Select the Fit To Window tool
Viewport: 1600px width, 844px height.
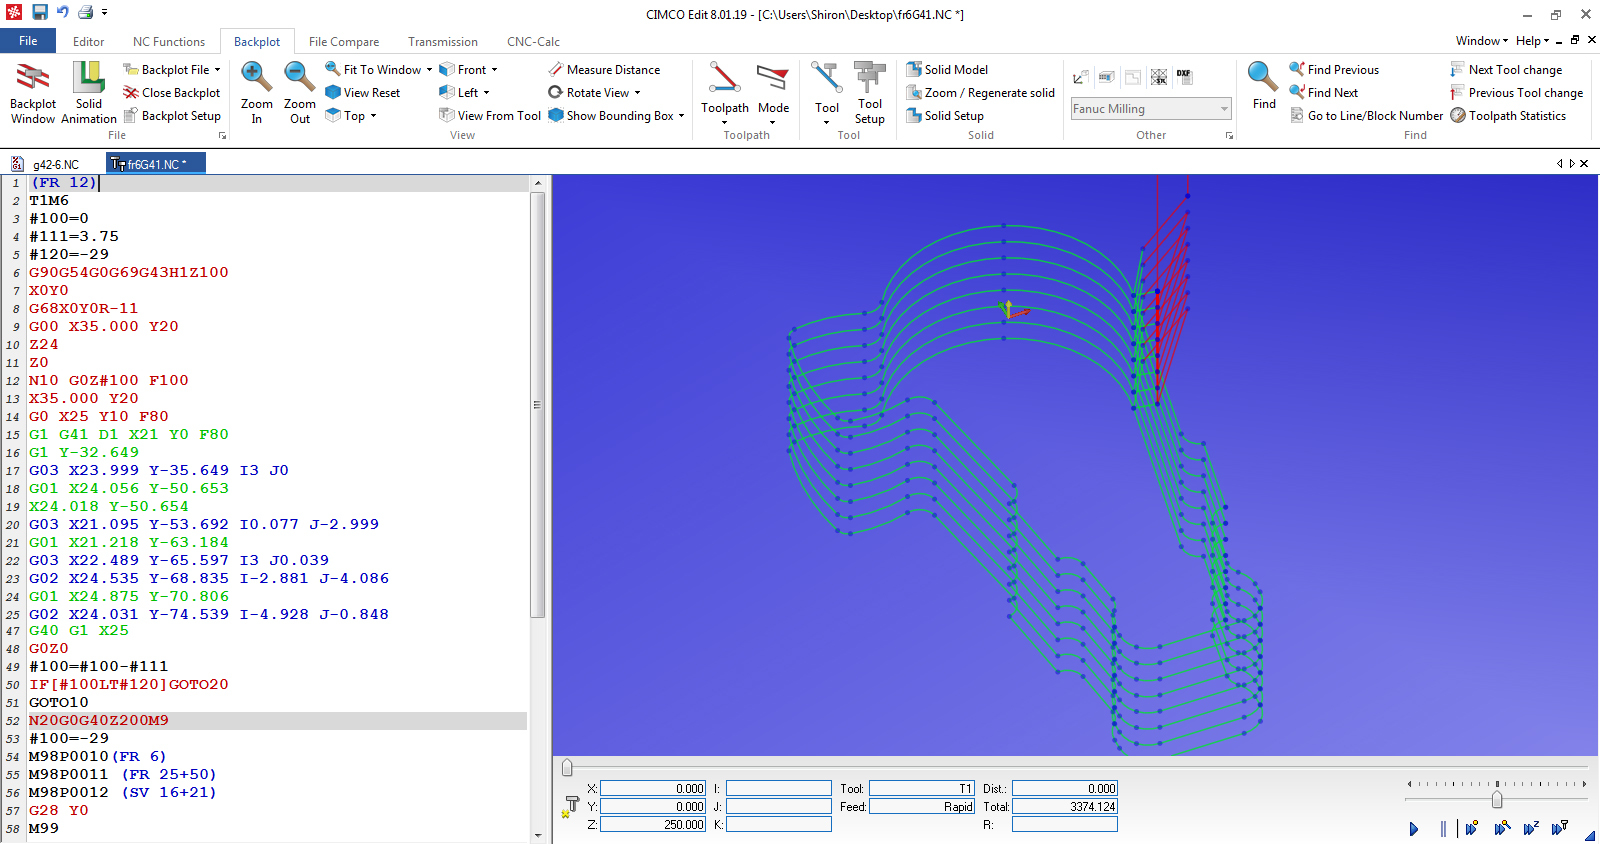pyautogui.click(x=372, y=69)
